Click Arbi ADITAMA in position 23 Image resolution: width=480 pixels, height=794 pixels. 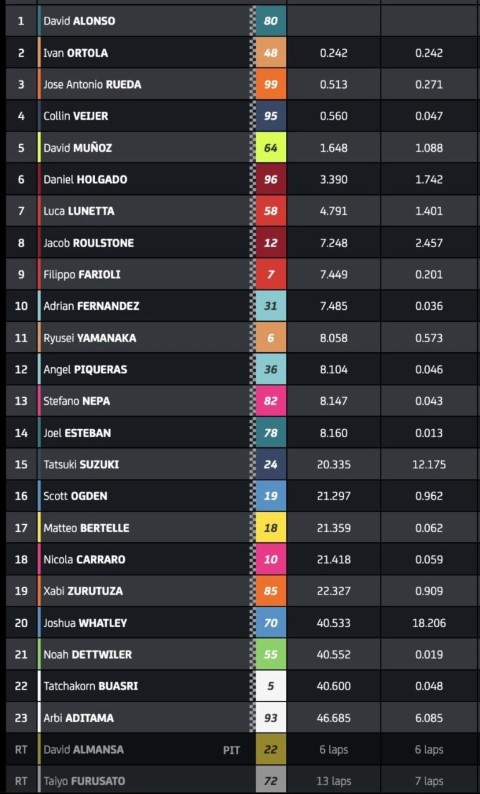pos(78,718)
